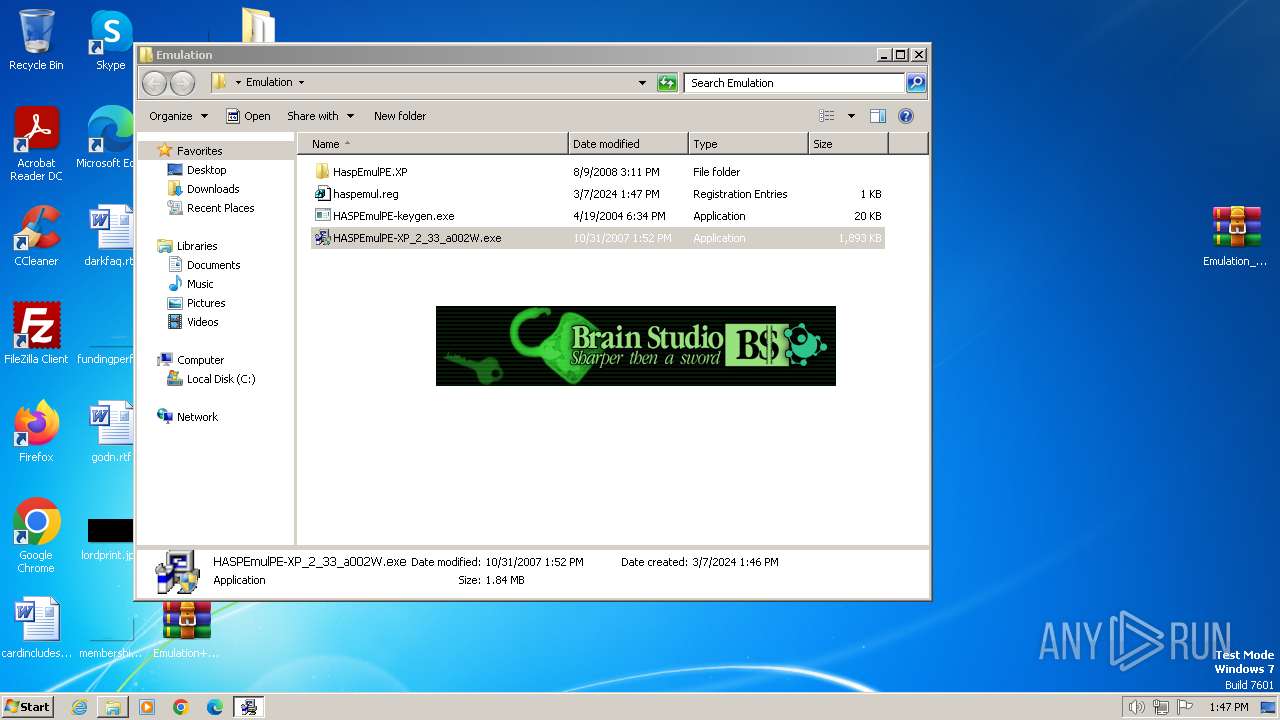1280x720 pixels.
Task: Open Windows Media Player taskbar icon
Action: click(x=147, y=707)
